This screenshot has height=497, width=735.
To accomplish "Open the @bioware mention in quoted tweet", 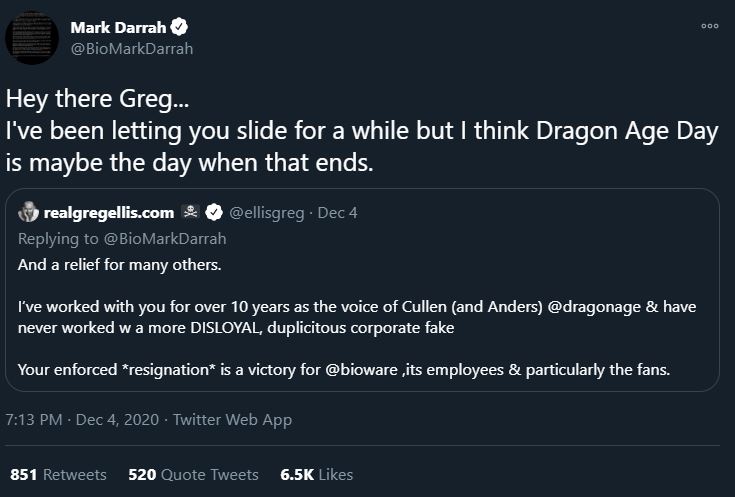I will coord(365,370).
